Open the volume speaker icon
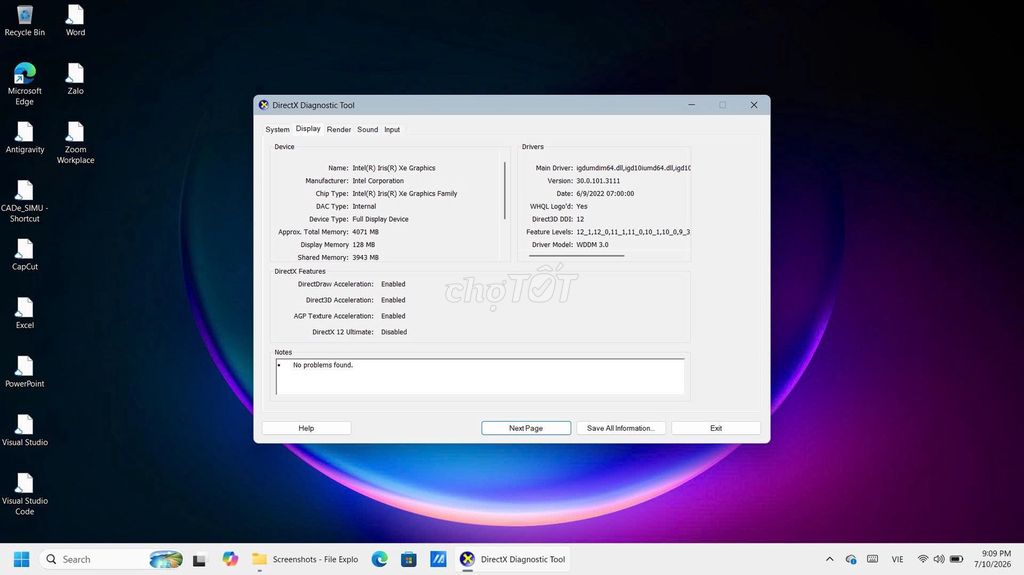The image size is (1024, 575). (939, 559)
